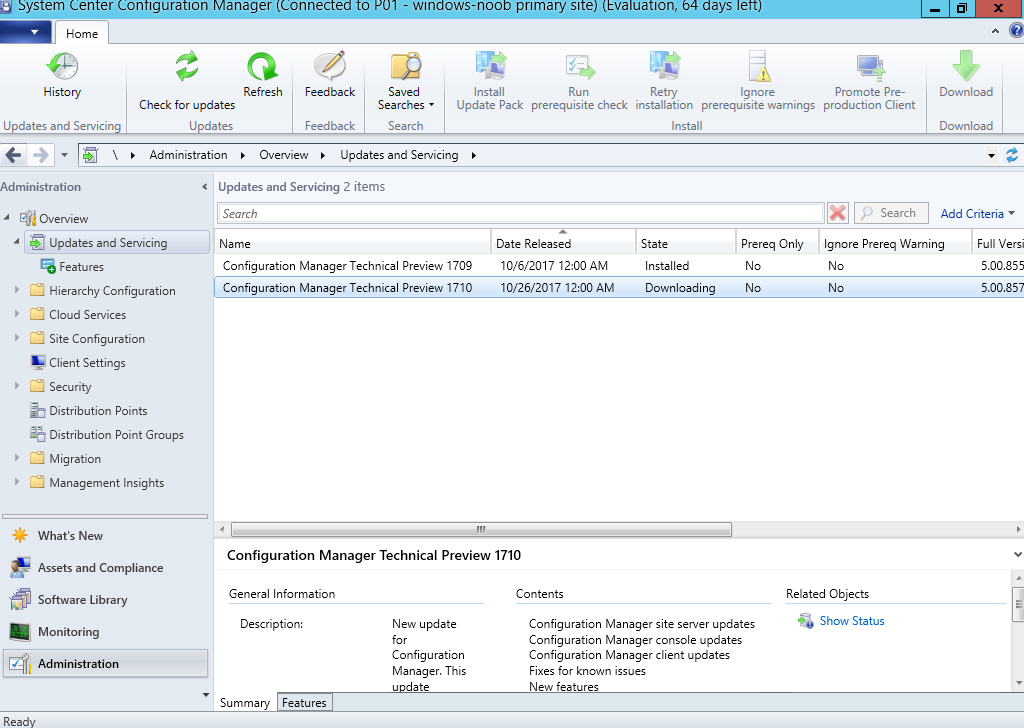Open Saved Searches dropdown in ribbon
The width and height of the screenshot is (1024, 728).
pyautogui.click(x=405, y=81)
